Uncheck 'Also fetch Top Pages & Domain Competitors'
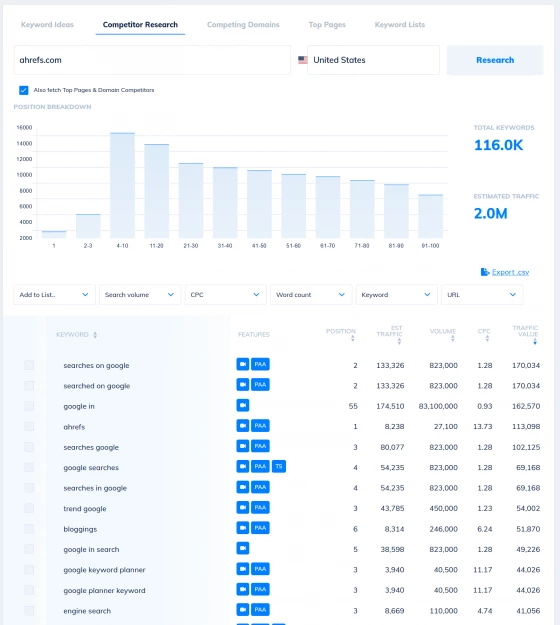The height and width of the screenshot is (625, 560). (x=24, y=90)
